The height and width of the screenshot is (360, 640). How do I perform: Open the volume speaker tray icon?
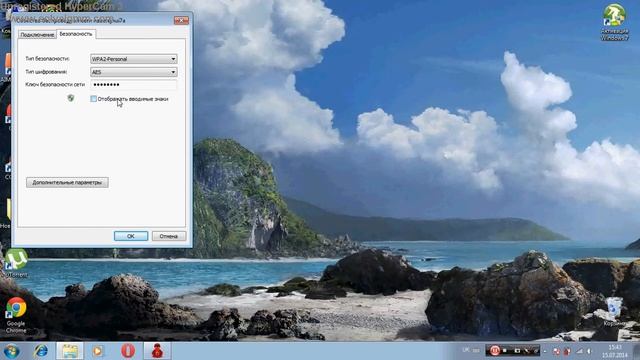pos(589,351)
